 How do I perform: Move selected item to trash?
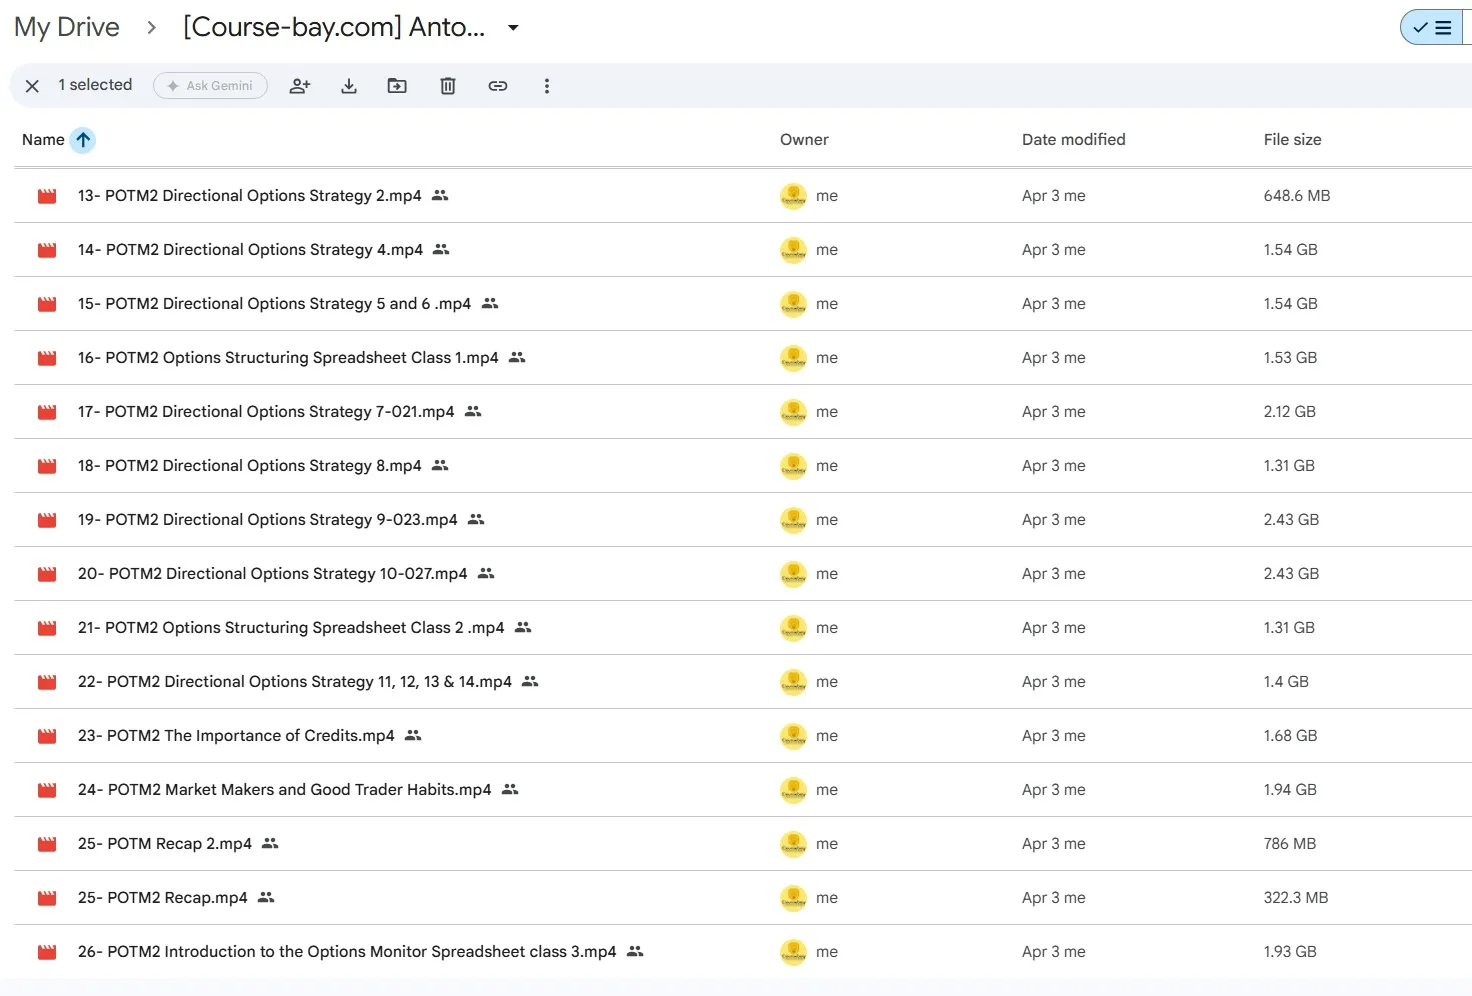[x=448, y=86]
